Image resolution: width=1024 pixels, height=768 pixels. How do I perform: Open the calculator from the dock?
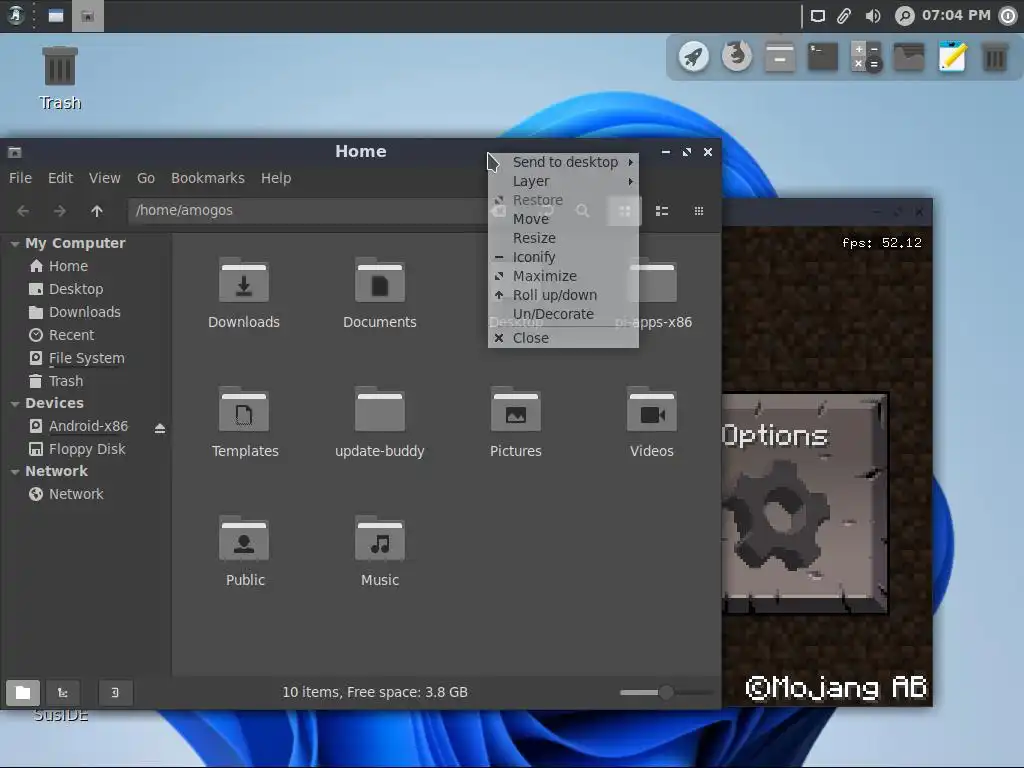click(x=866, y=57)
